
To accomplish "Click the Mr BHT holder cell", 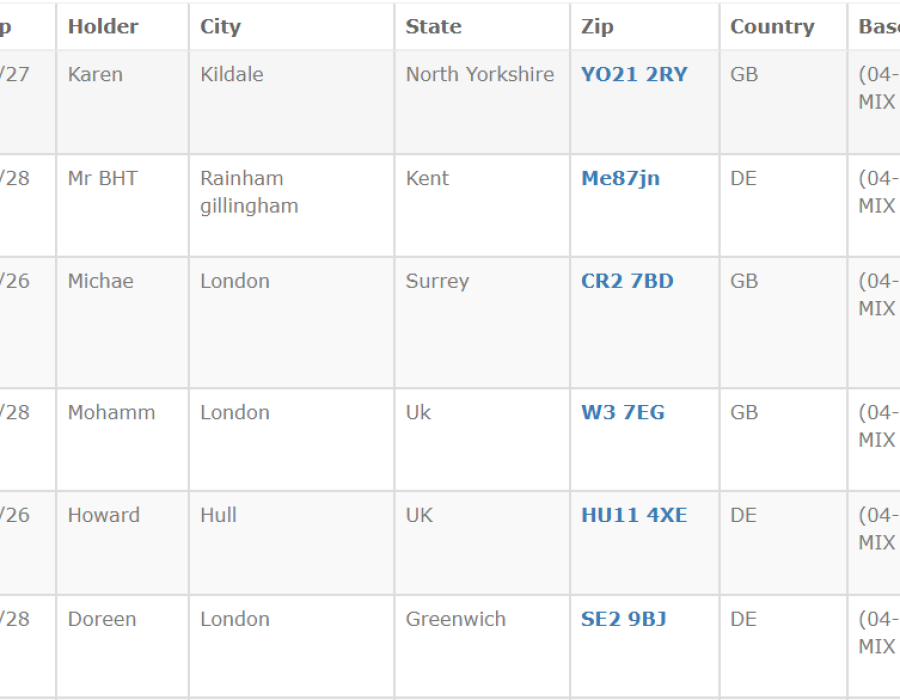I will [102, 179].
